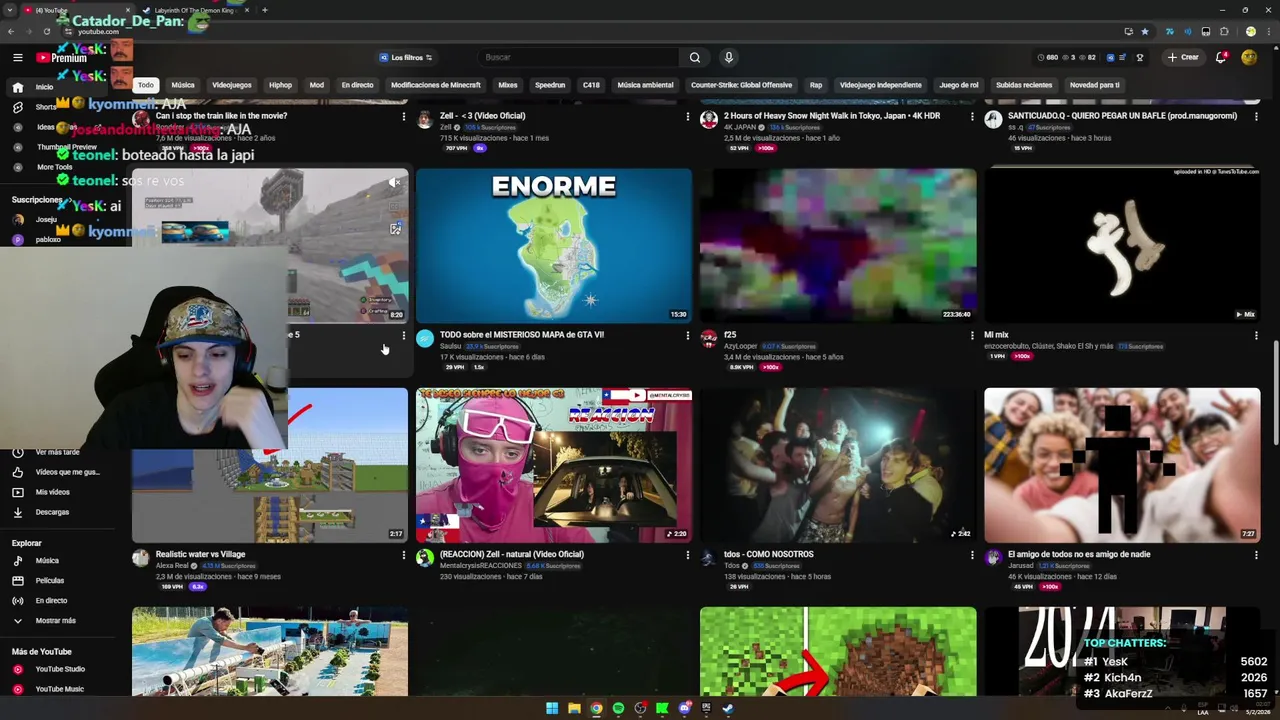Viewport: 1280px width, 720px height.
Task: Open Spotify from the taskbar
Action: (x=618, y=709)
